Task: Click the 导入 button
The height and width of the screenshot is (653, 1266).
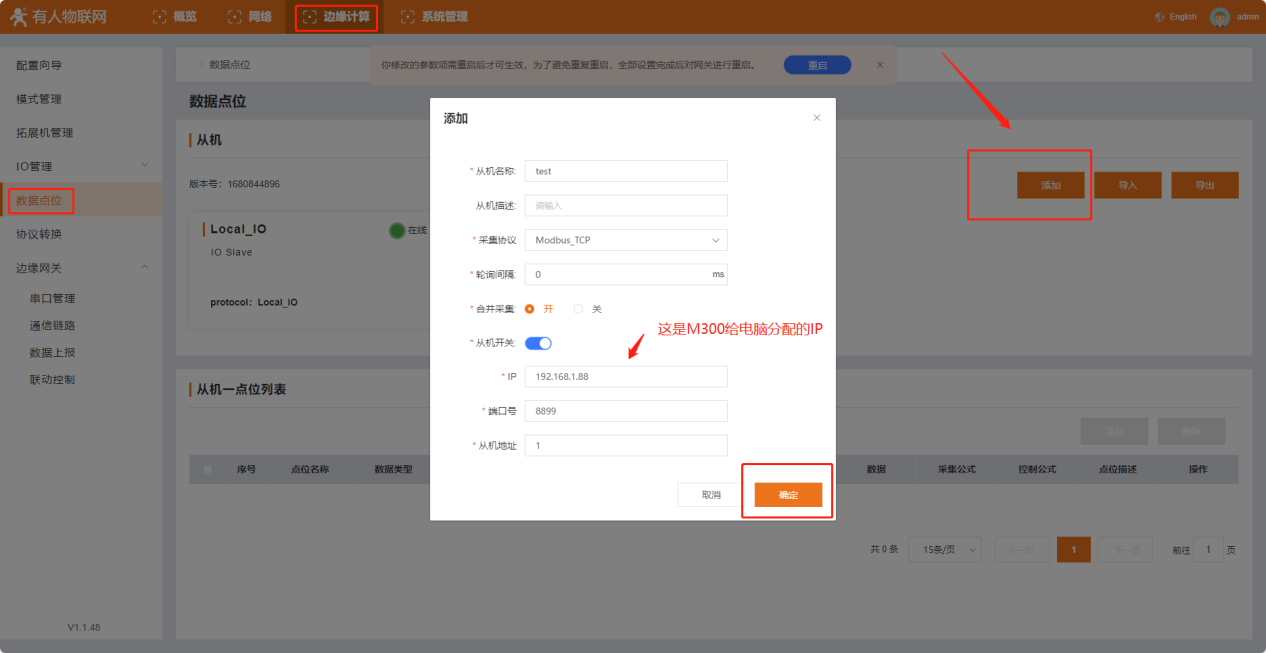Action: point(1128,185)
